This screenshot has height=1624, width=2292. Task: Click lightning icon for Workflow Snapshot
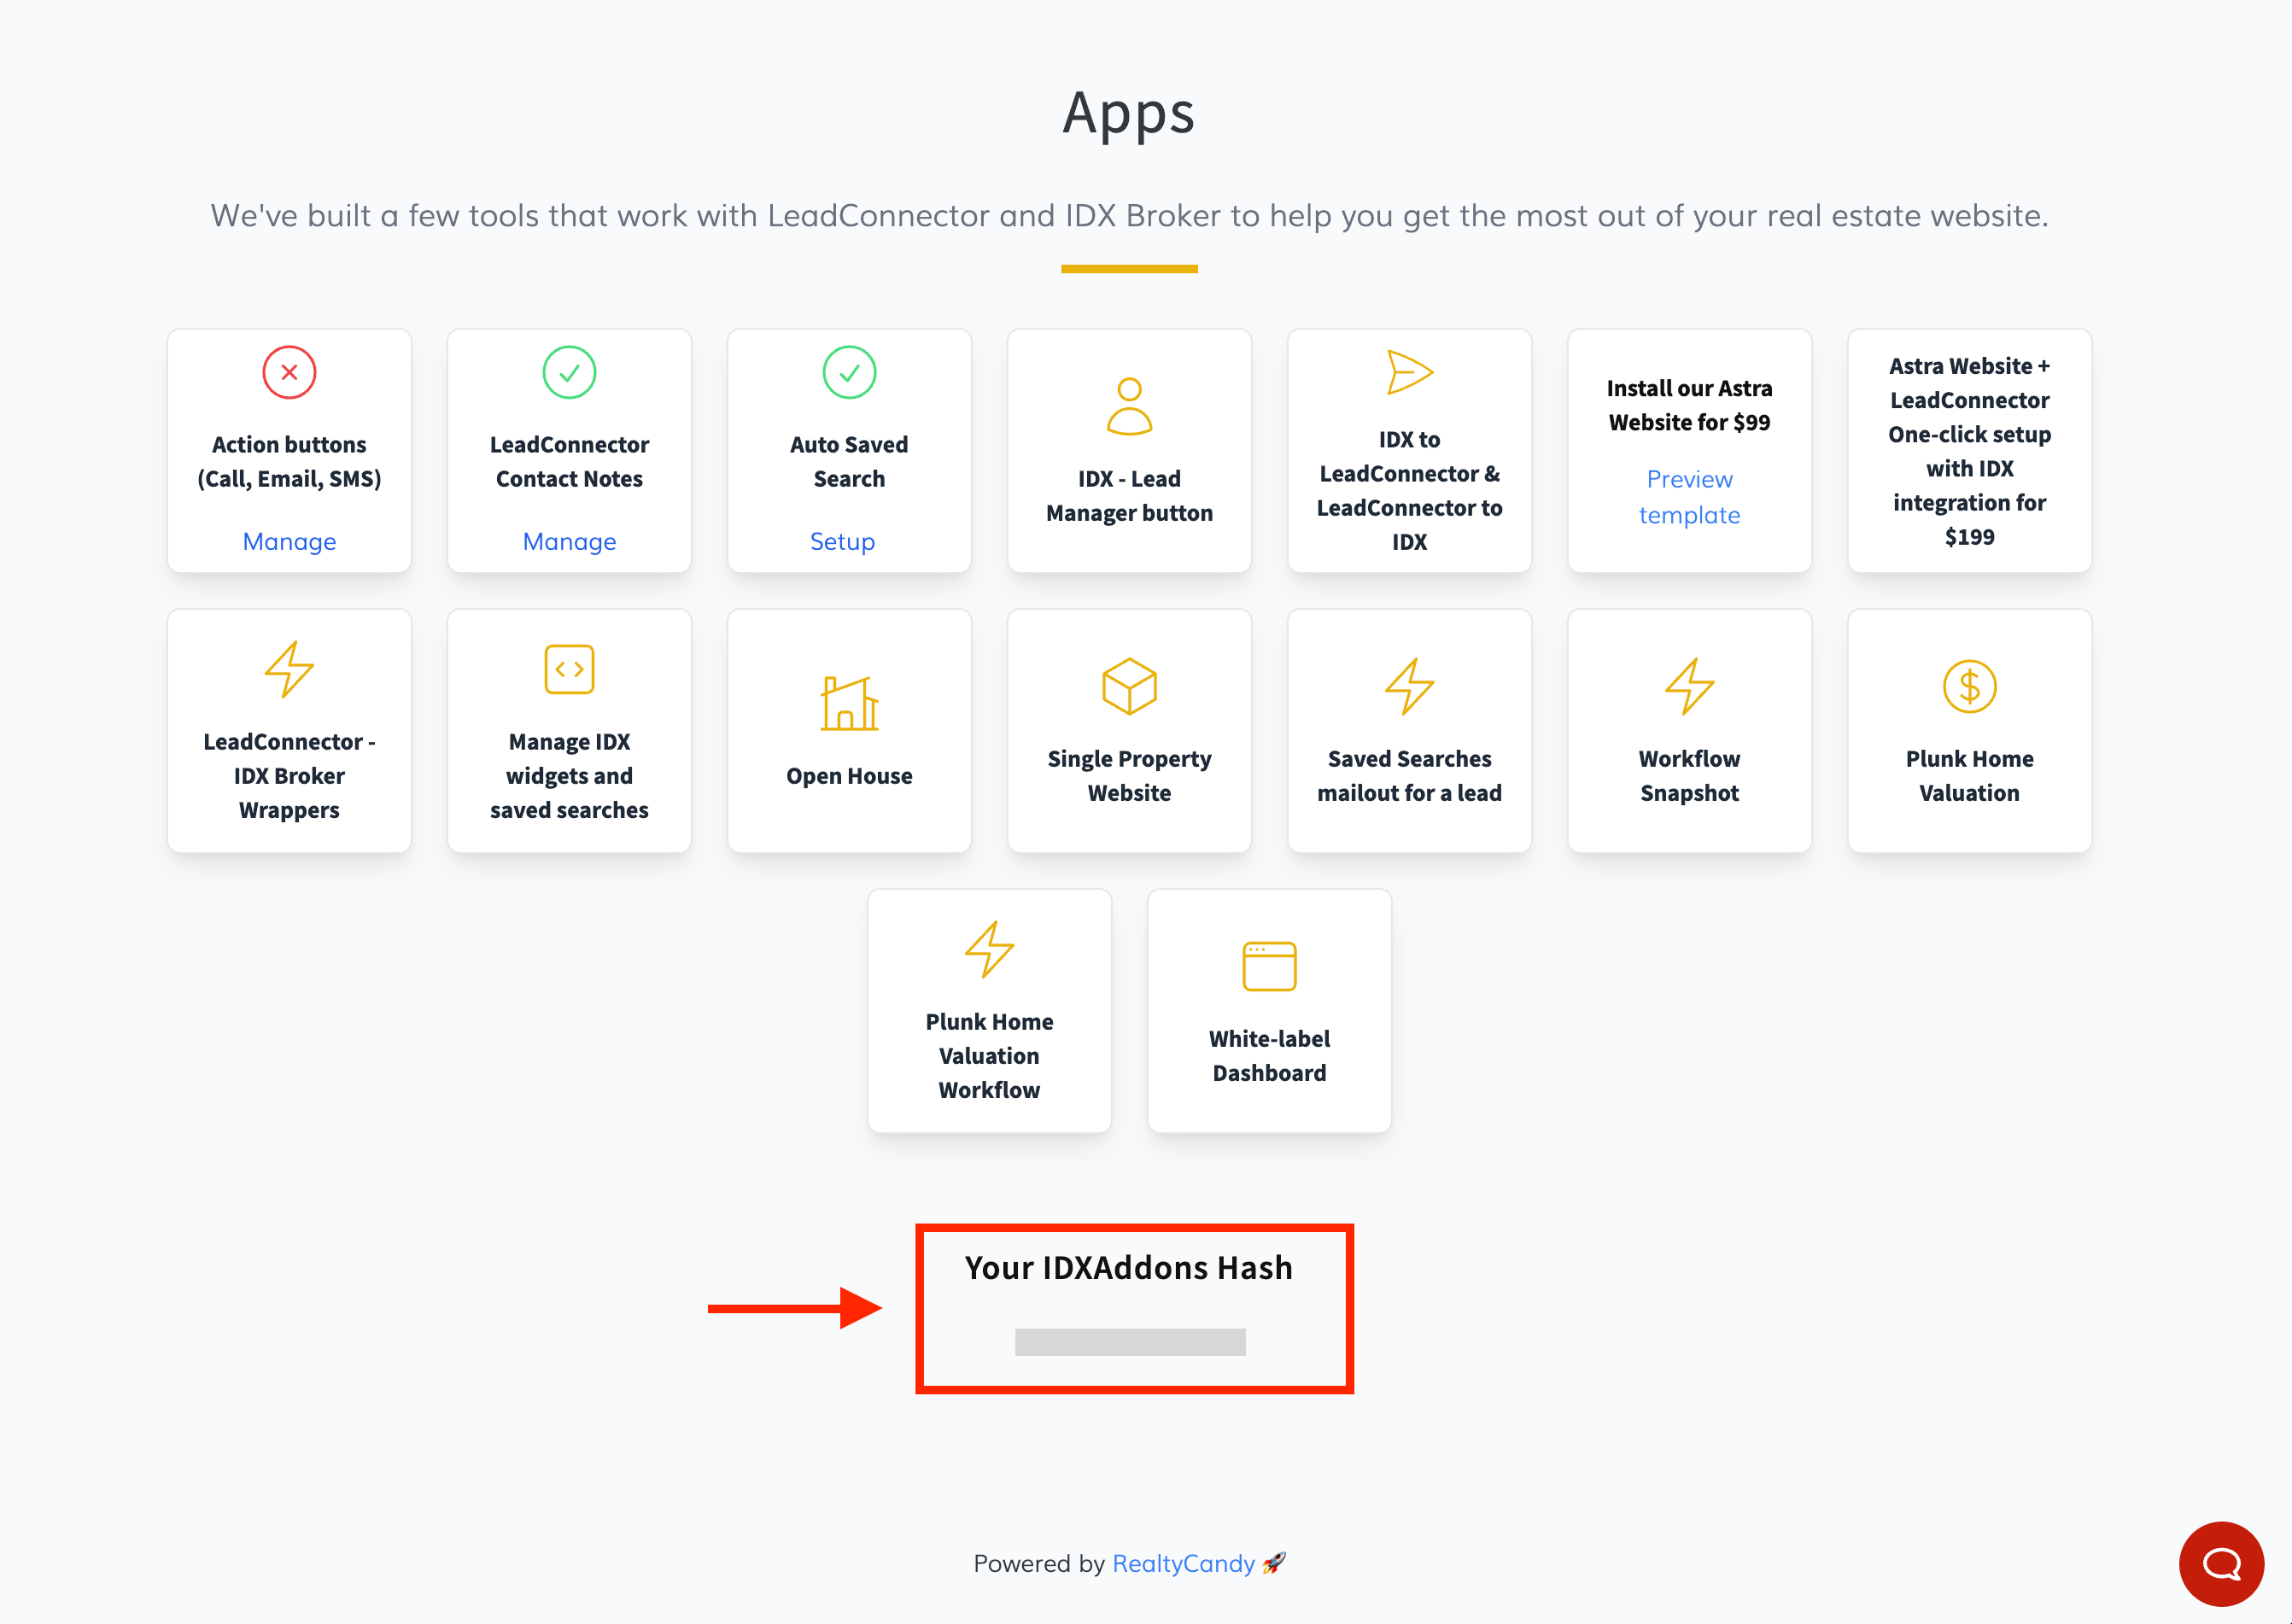pos(1689,686)
